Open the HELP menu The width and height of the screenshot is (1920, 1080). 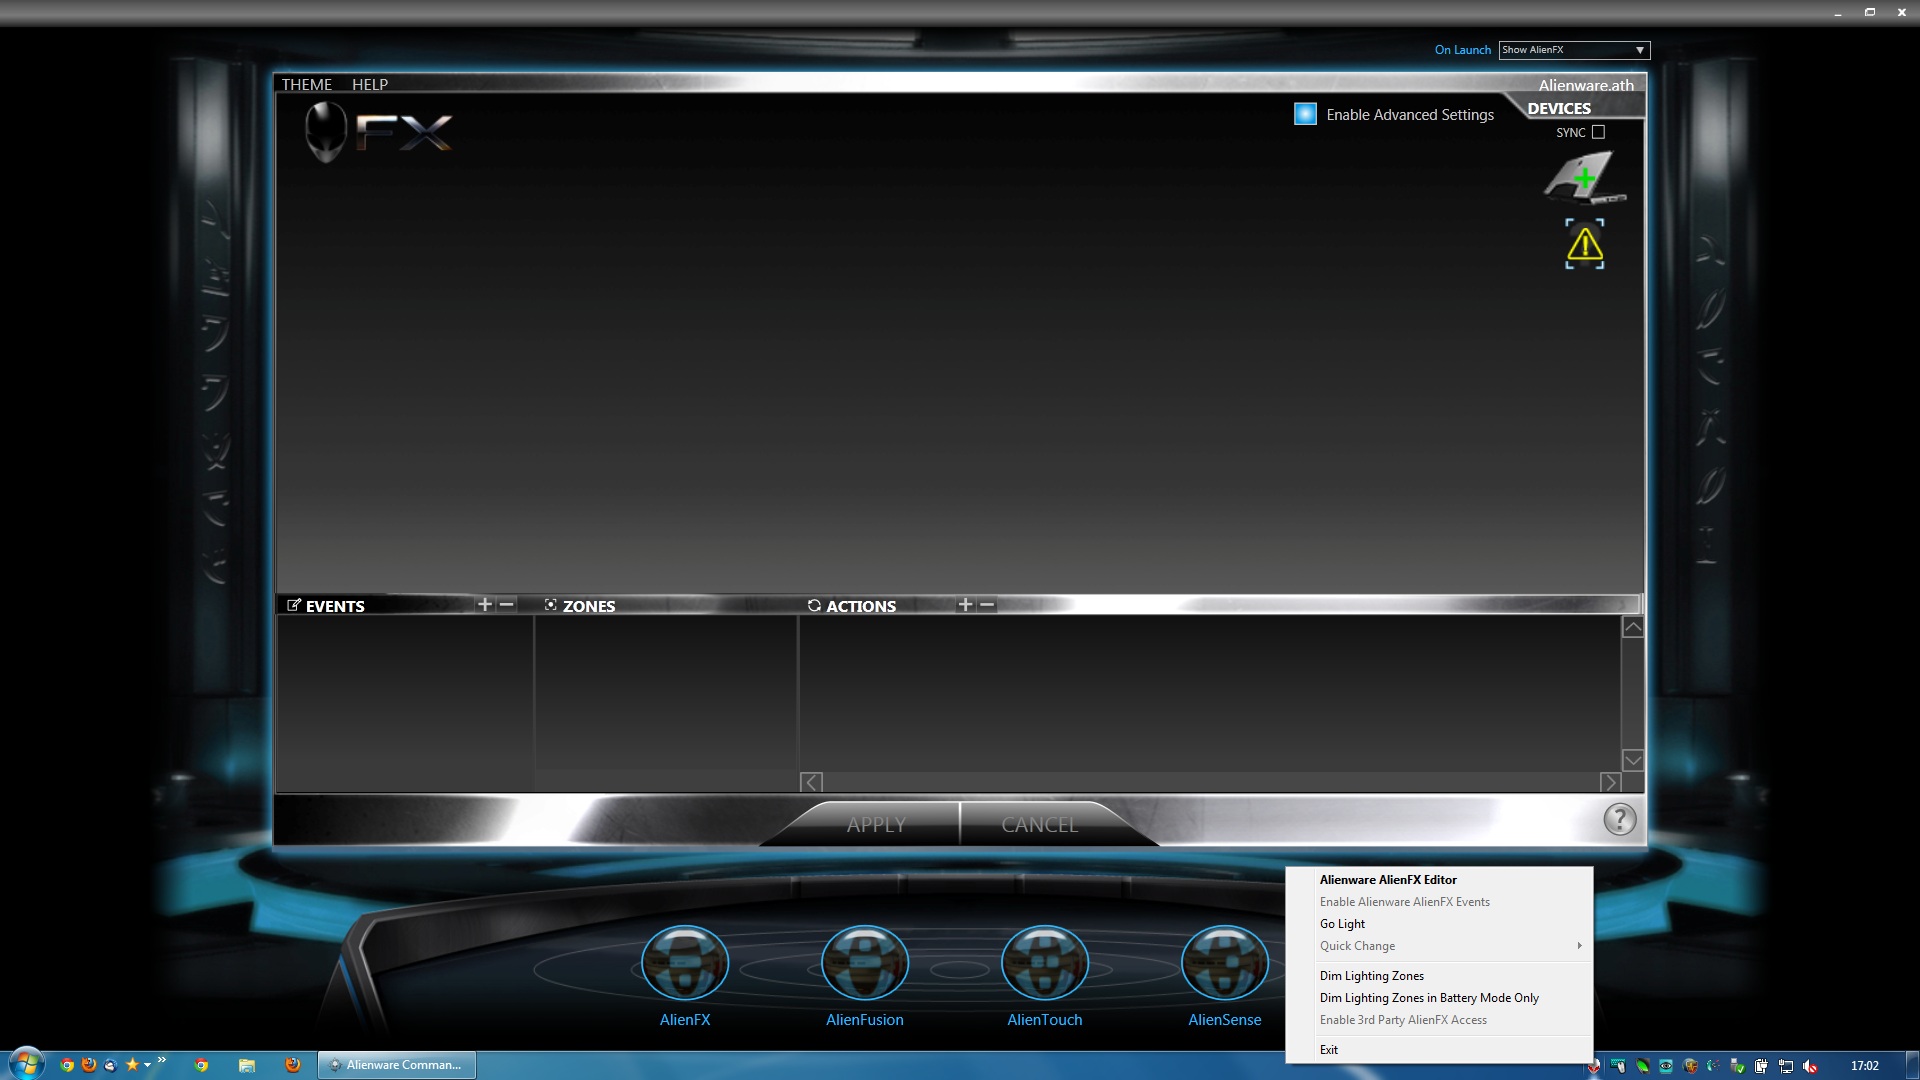click(370, 84)
